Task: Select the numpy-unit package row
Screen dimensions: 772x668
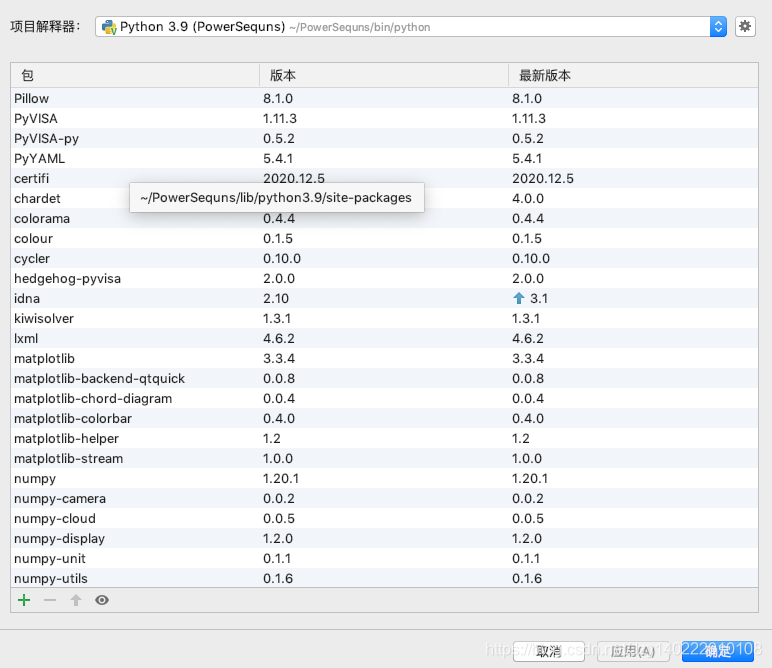Action: pos(384,559)
